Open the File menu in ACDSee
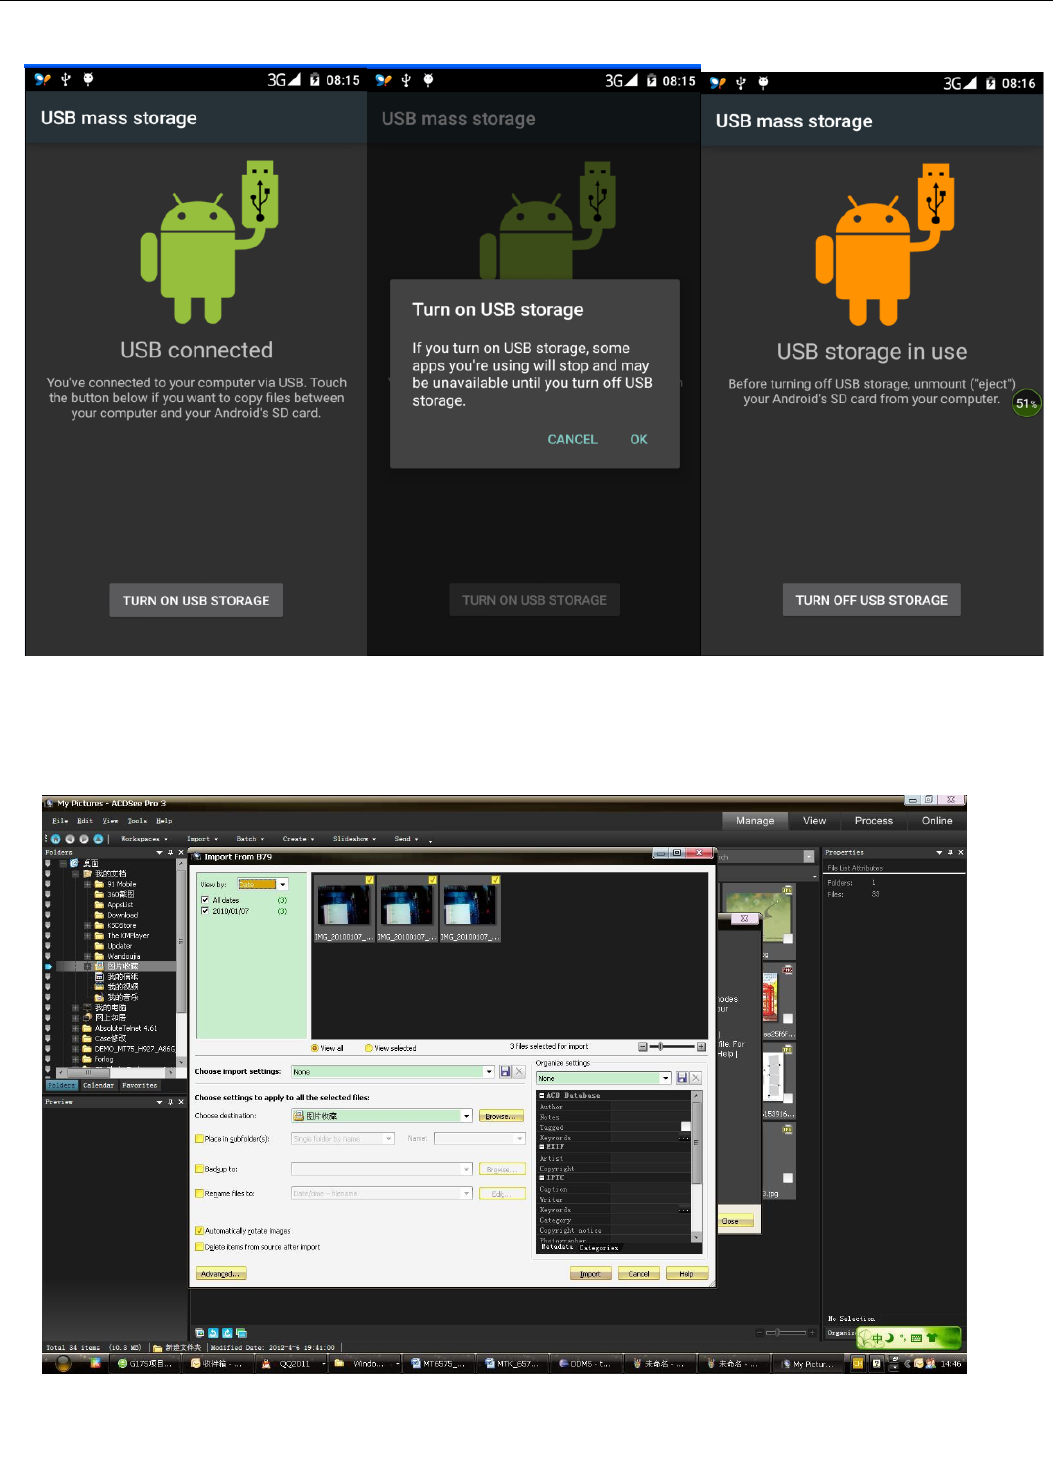This screenshot has width=1053, height=1466. click(60, 821)
